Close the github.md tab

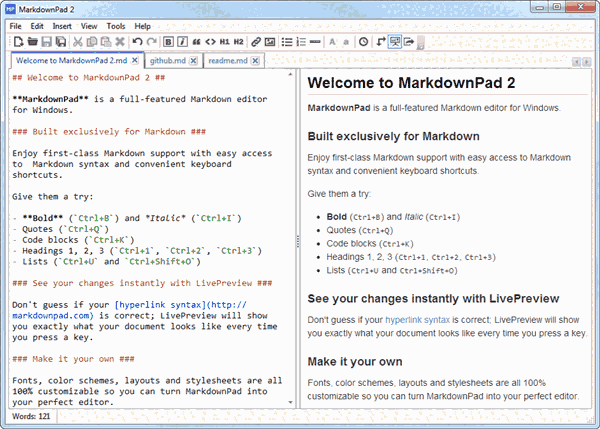click(x=194, y=60)
